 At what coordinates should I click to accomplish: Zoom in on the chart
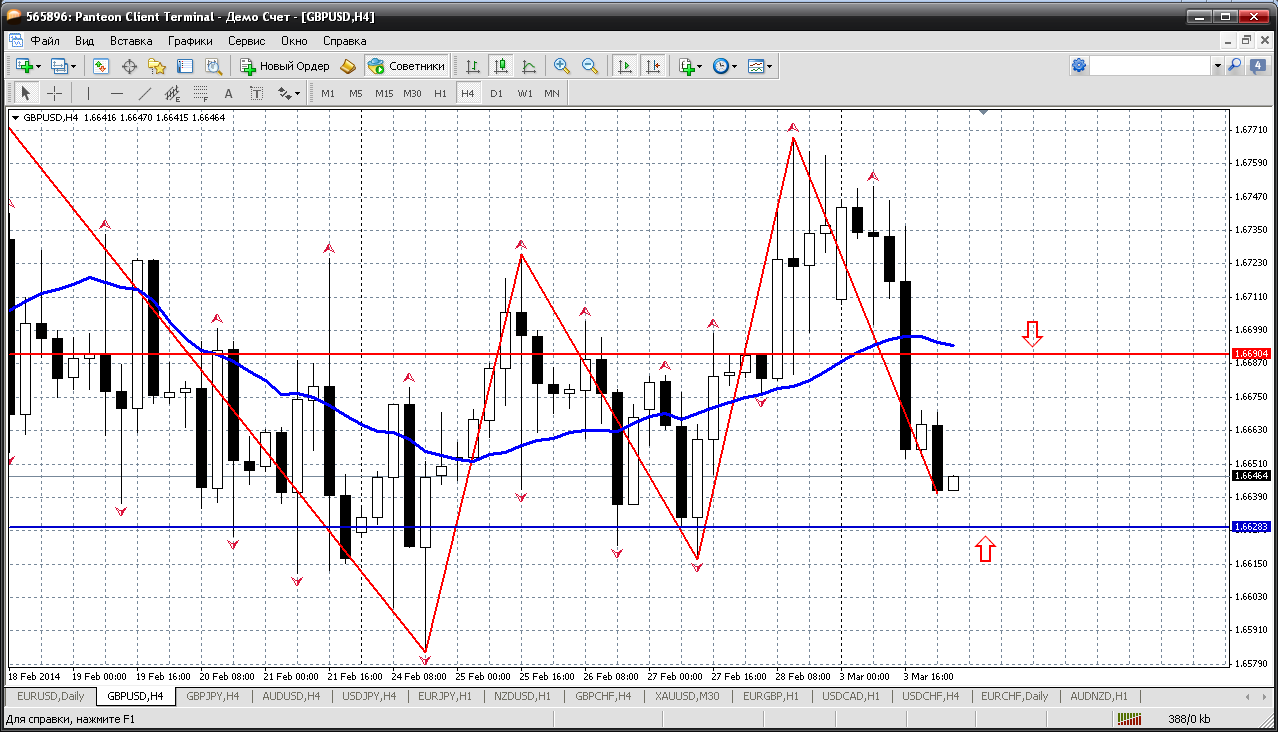point(562,66)
